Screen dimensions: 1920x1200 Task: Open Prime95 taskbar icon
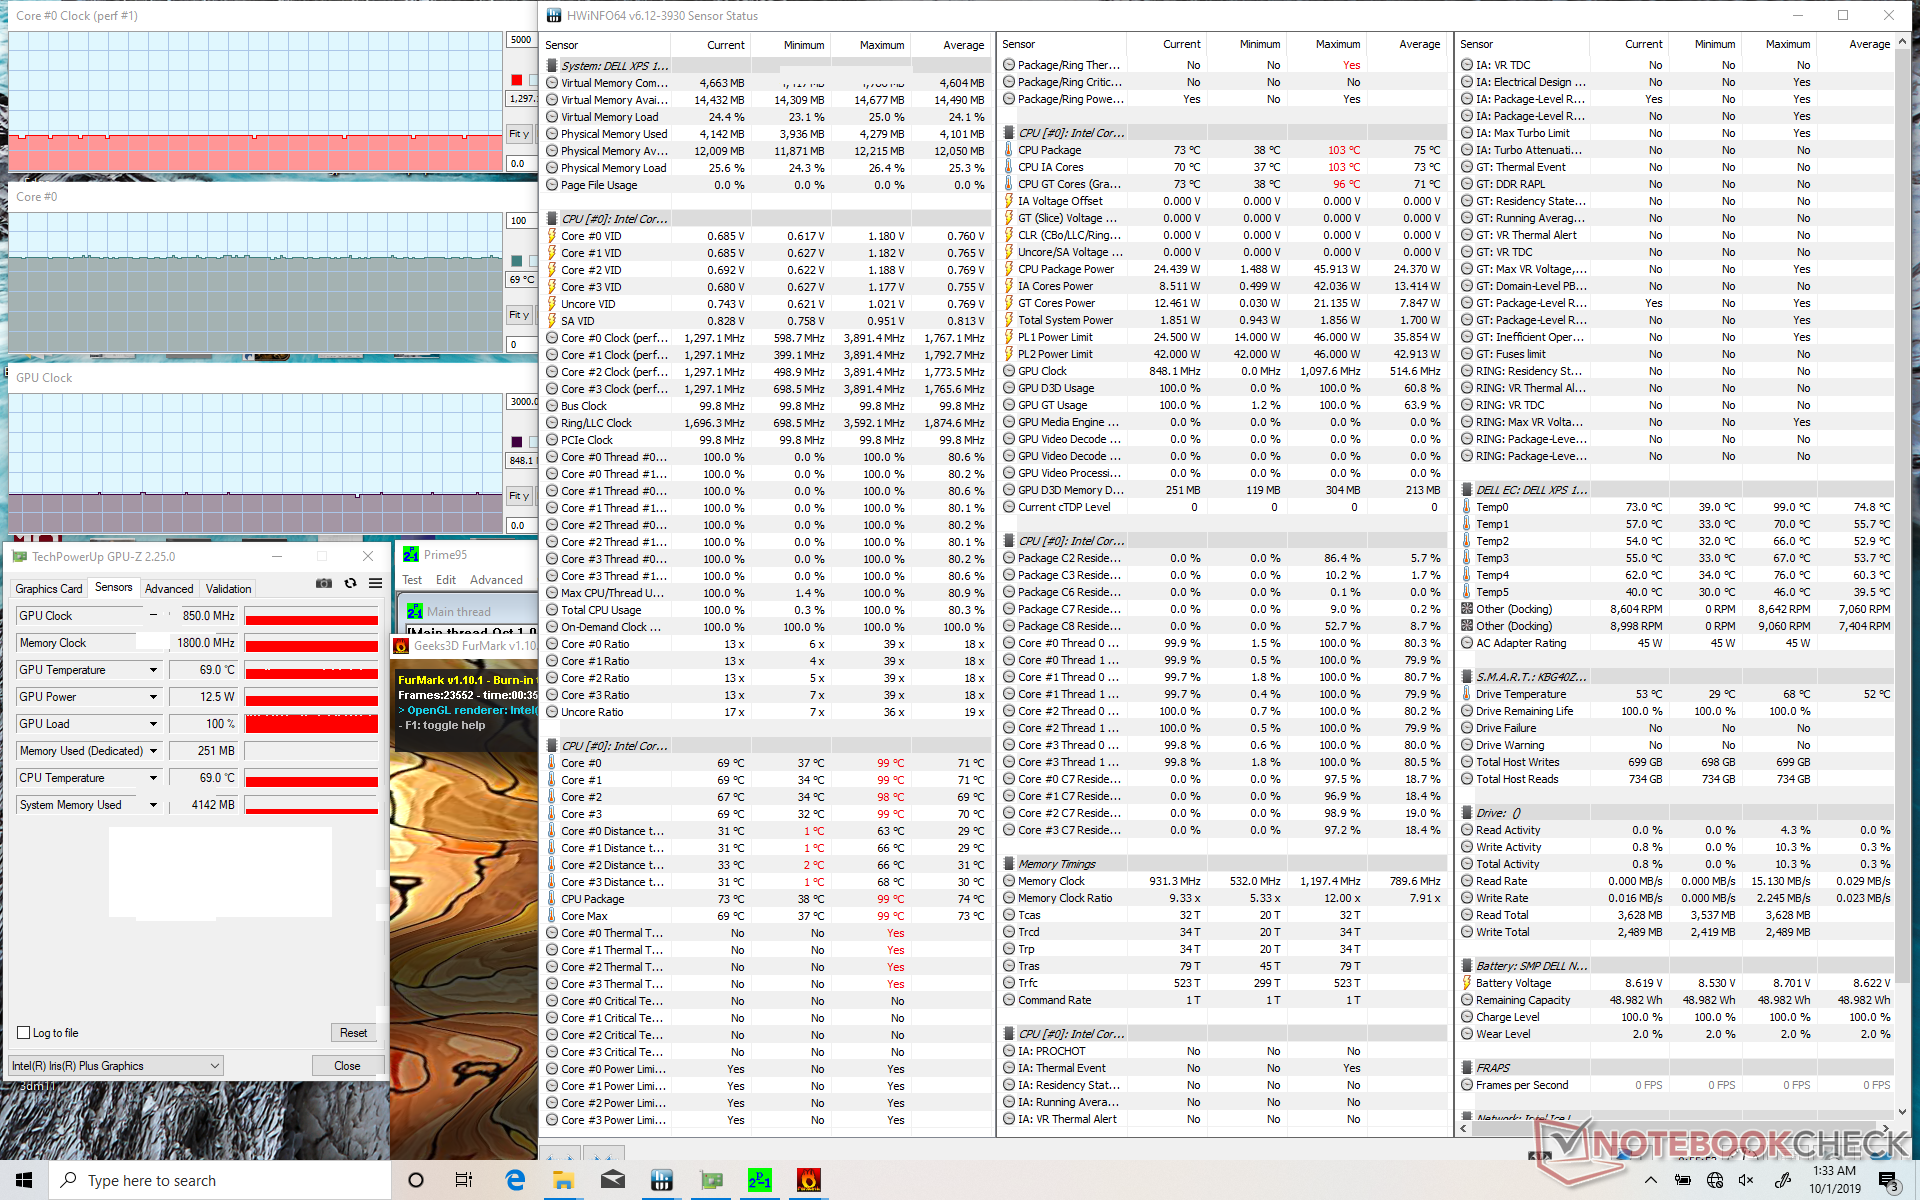click(760, 1180)
